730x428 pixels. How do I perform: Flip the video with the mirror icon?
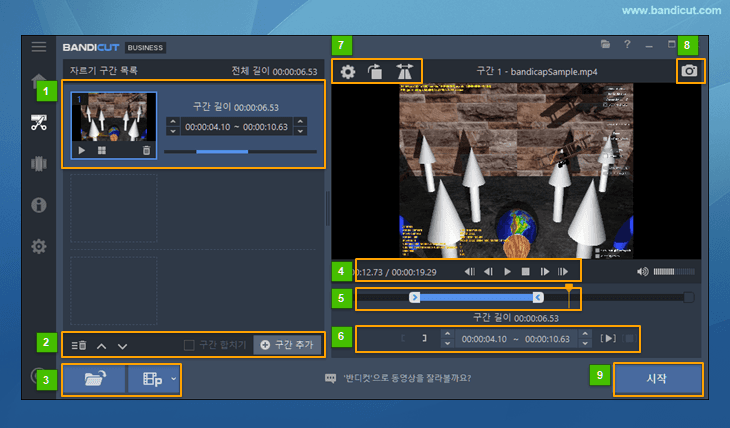404,72
